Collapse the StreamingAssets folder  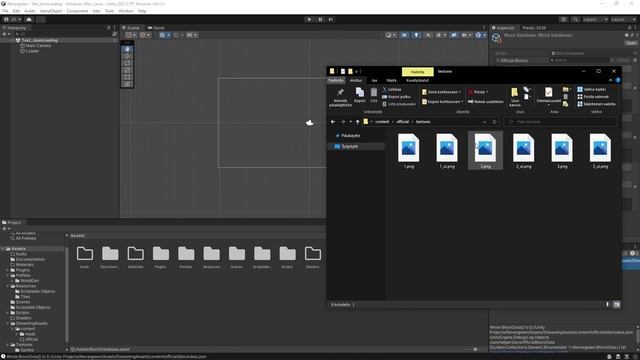(x=8, y=323)
